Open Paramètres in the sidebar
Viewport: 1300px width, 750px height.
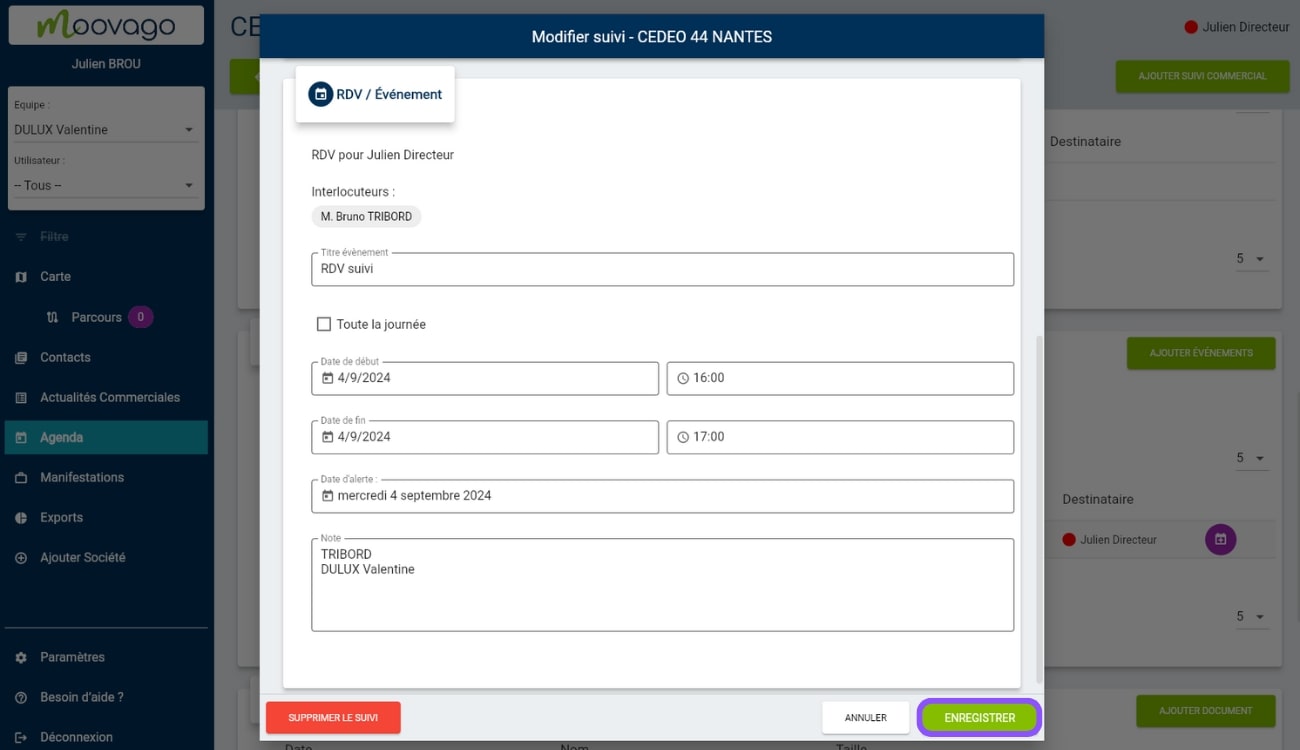tap(106, 657)
